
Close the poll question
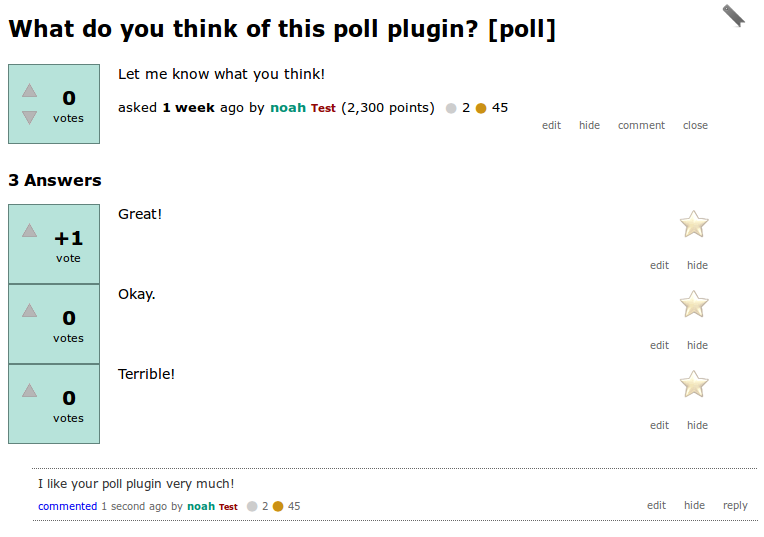[695, 125]
